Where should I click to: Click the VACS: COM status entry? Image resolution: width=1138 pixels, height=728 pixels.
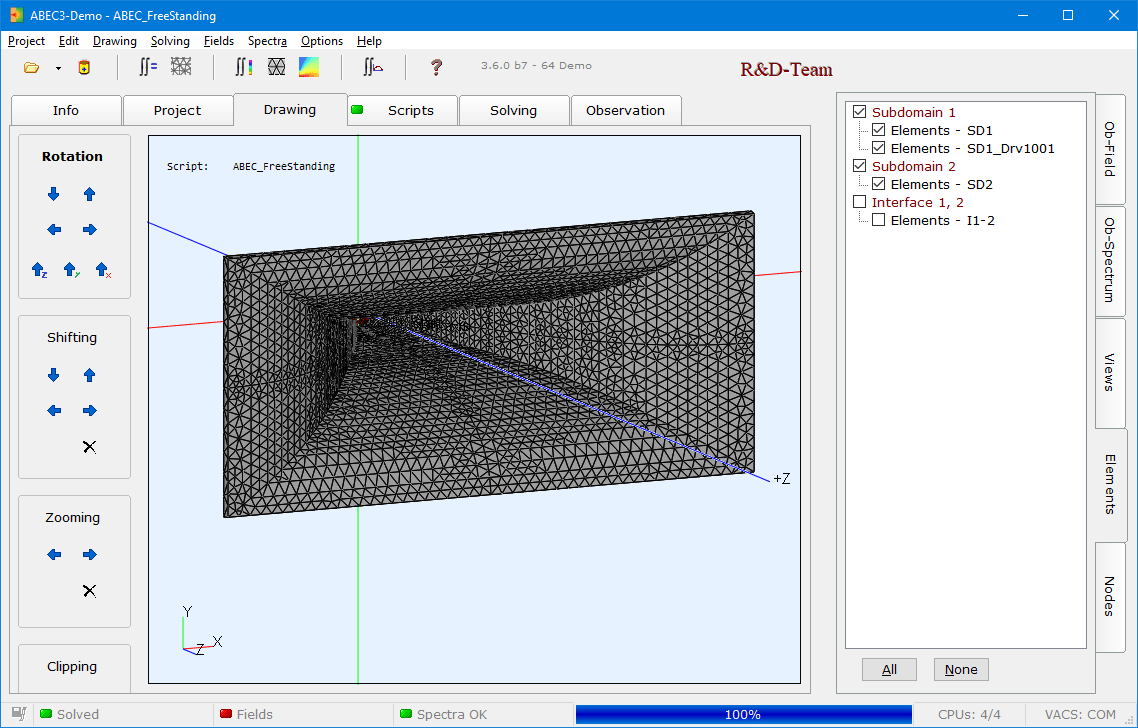[1080, 714]
